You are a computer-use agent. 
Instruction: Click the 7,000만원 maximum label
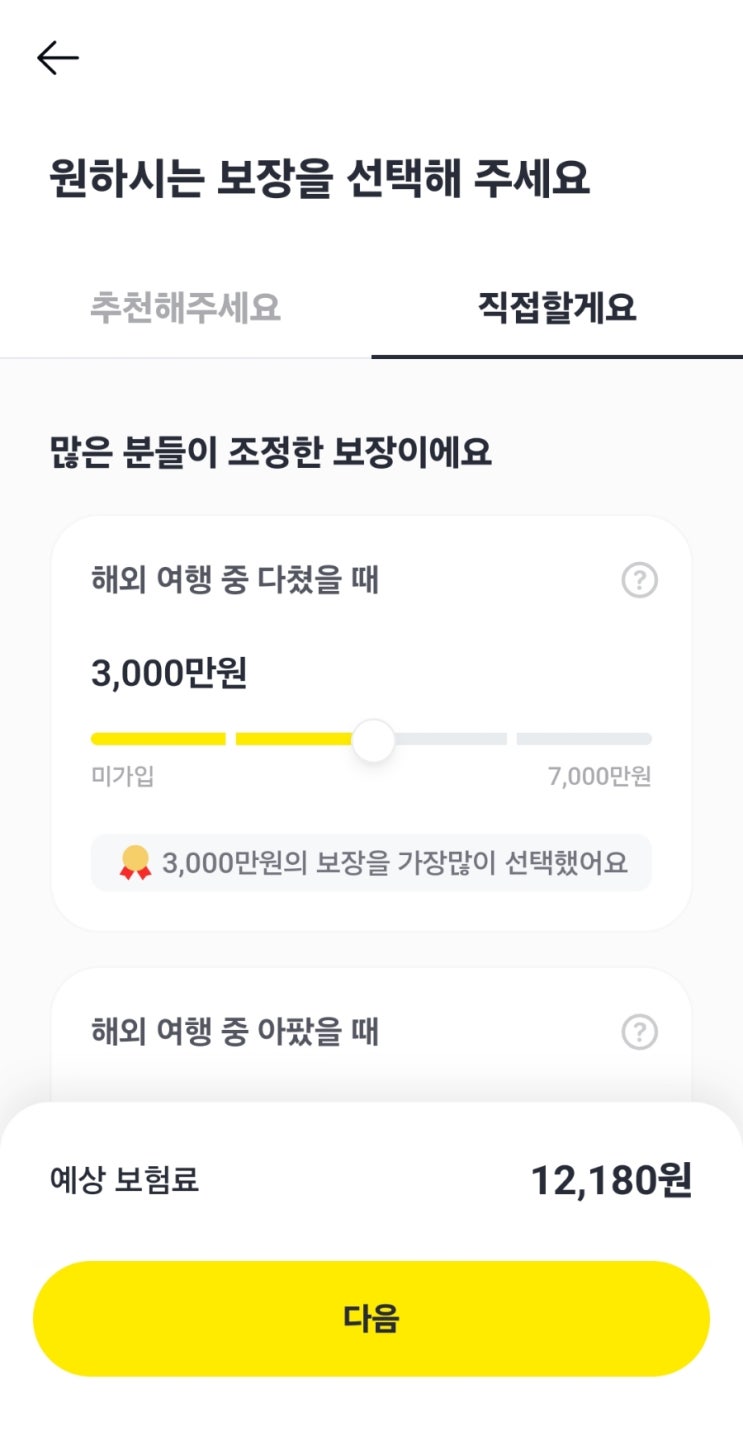coord(599,777)
